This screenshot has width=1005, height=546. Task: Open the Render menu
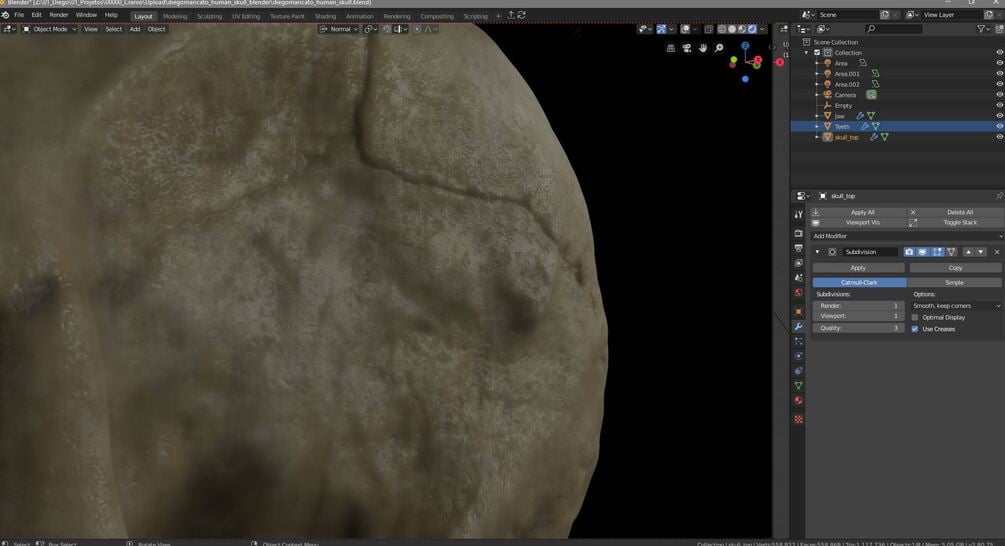[59, 15]
